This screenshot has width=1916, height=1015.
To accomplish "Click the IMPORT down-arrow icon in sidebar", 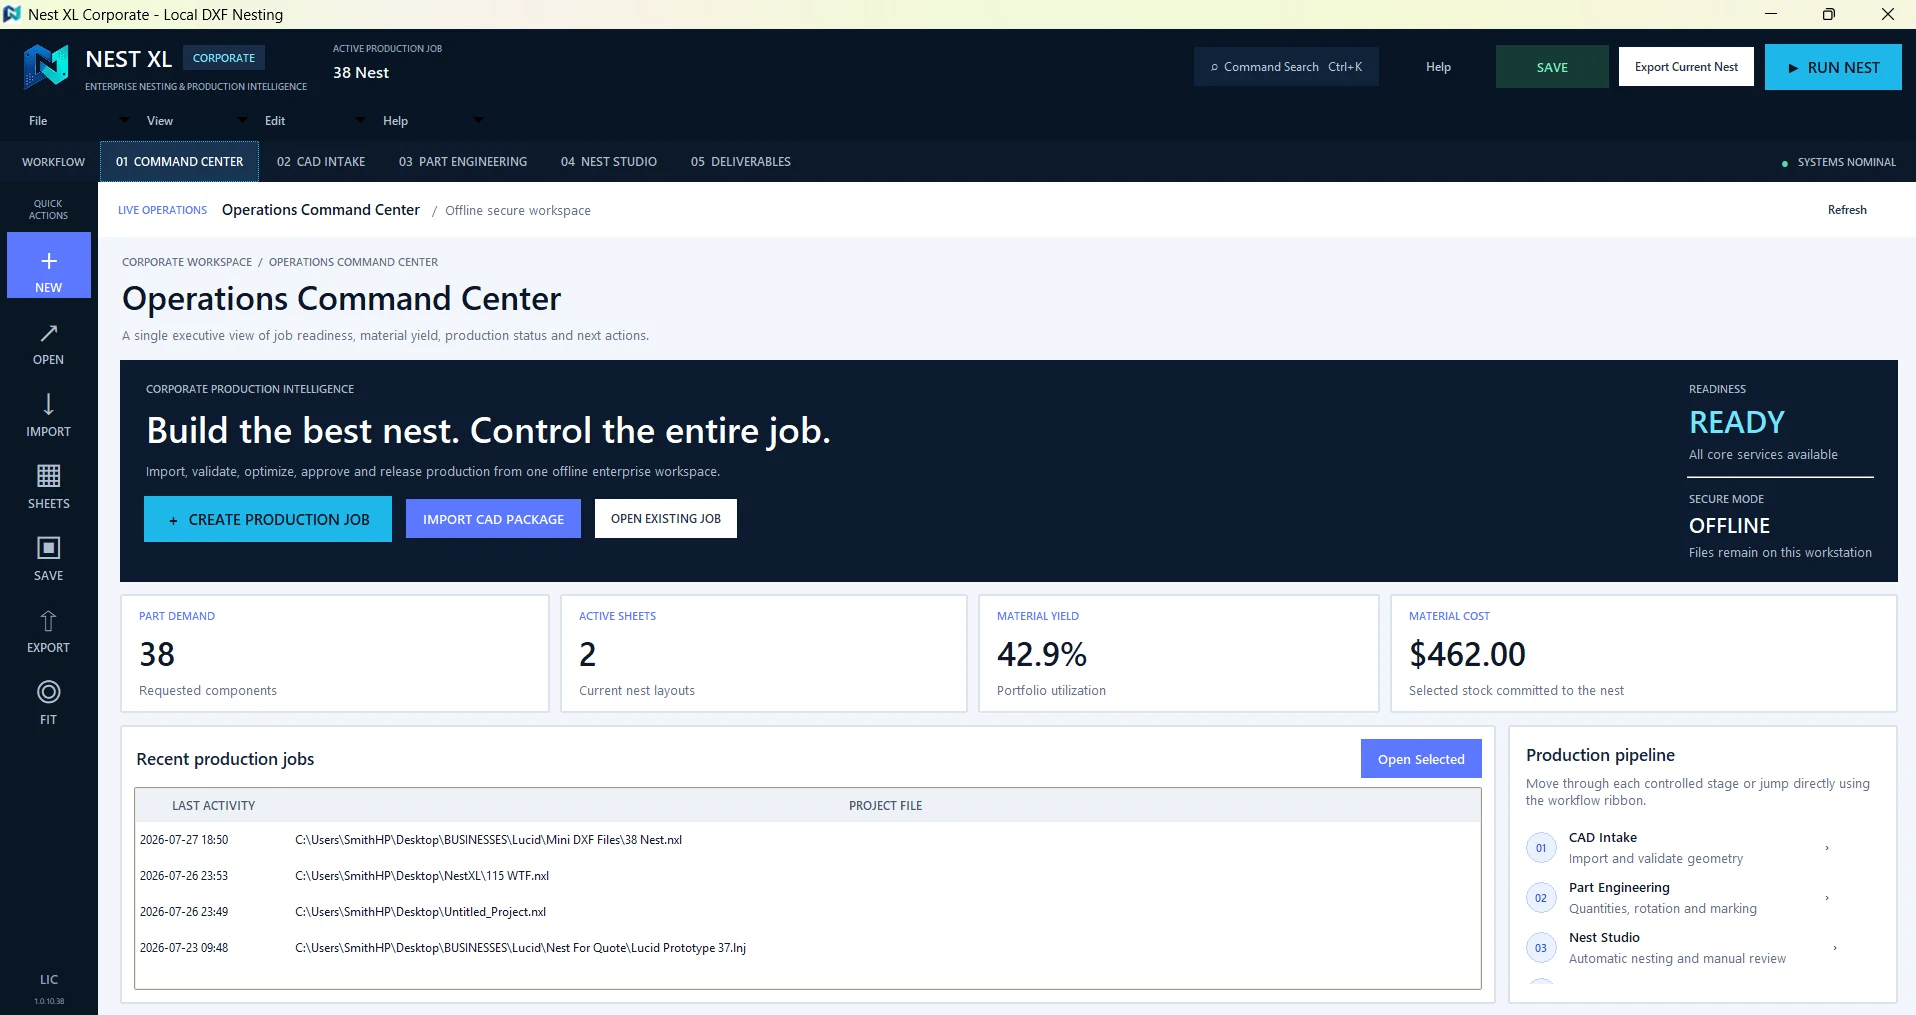I will 48,404.
